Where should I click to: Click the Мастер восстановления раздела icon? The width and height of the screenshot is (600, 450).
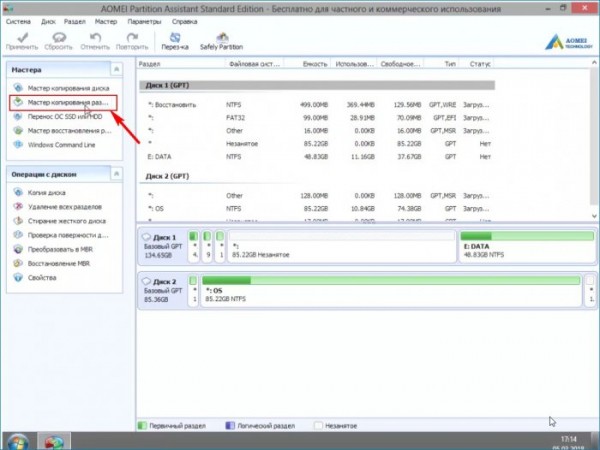pyautogui.click(x=18, y=130)
